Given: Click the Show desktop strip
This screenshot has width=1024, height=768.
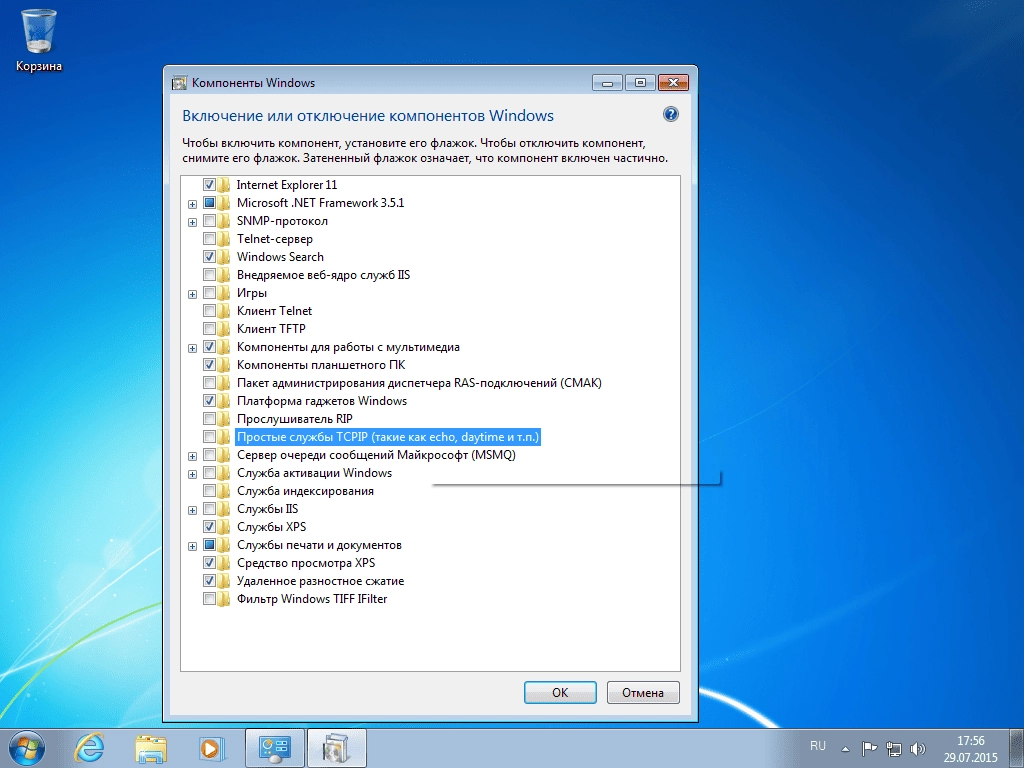Looking at the screenshot, I should (1018, 748).
